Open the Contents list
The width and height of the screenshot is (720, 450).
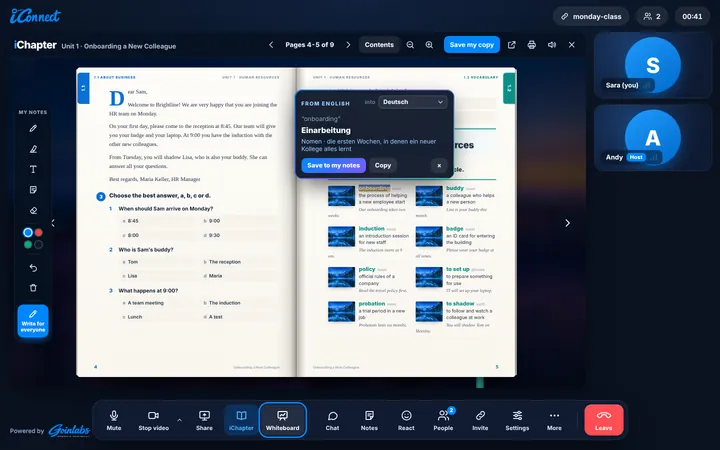click(379, 45)
